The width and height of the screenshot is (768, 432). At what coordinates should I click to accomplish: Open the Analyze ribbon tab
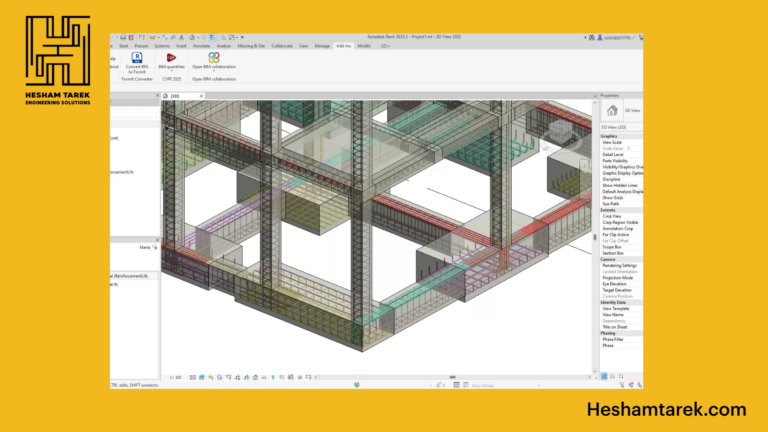coord(224,46)
